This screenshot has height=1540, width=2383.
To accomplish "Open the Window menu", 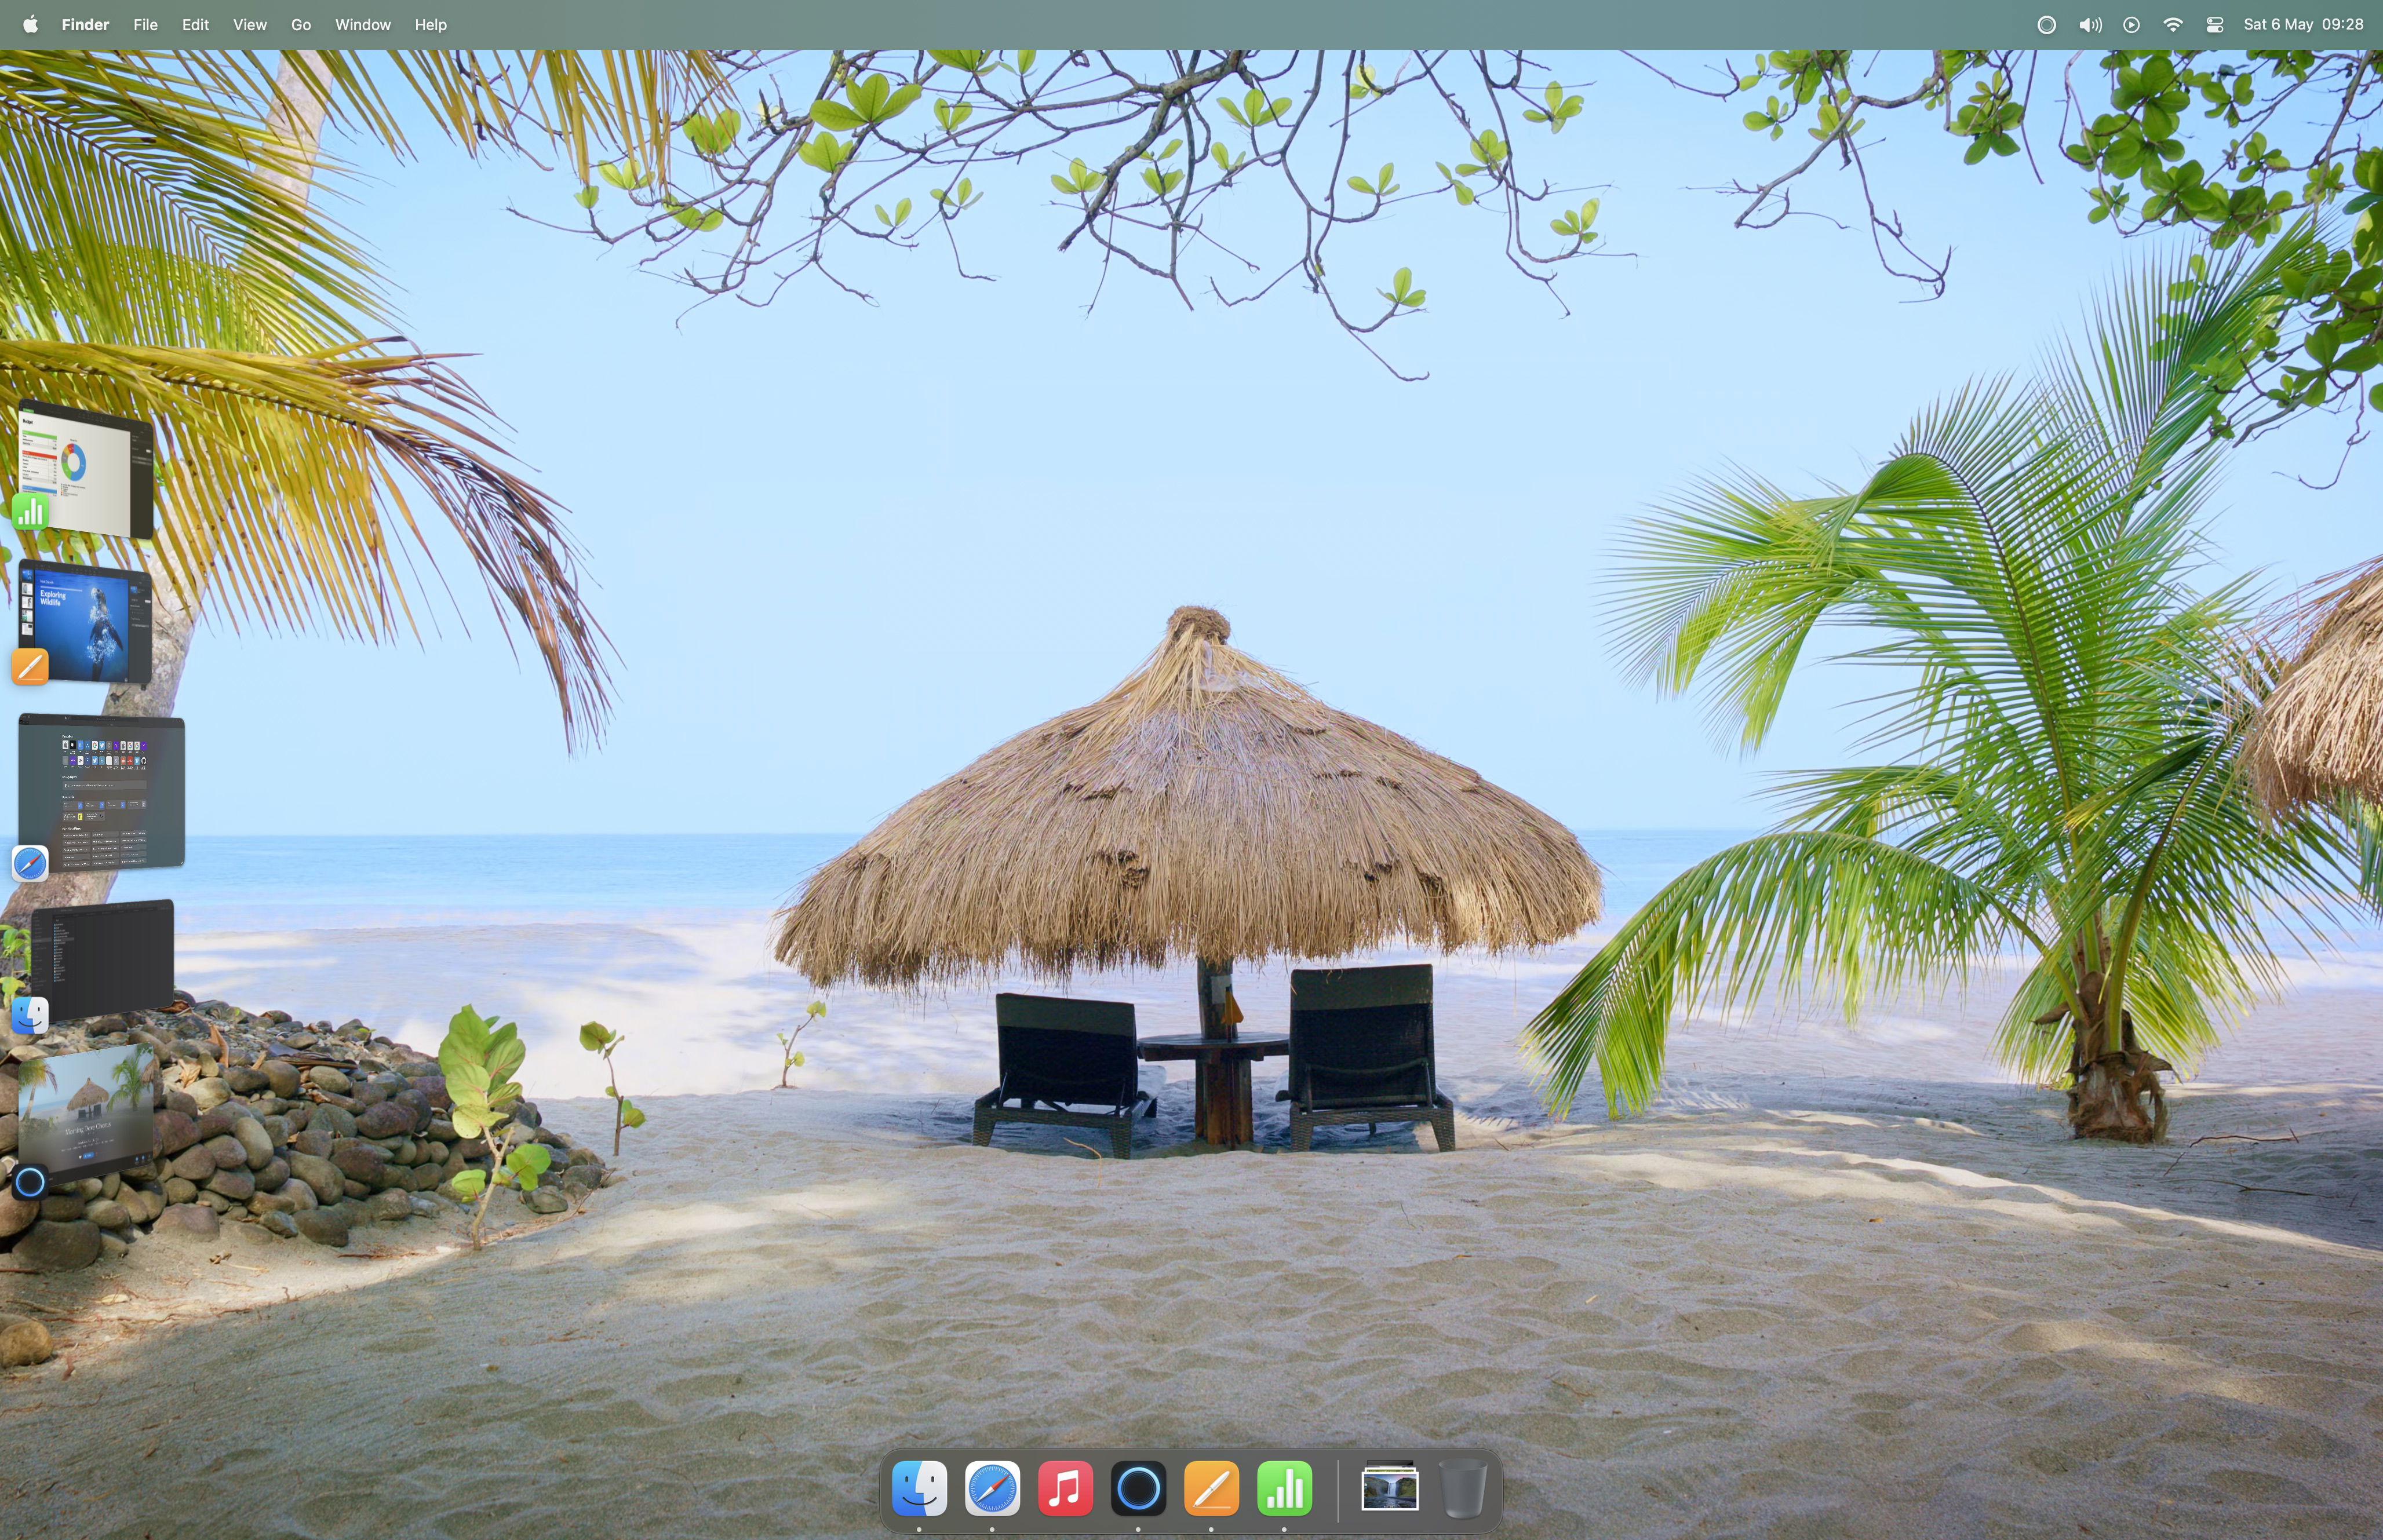I will [x=362, y=25].
